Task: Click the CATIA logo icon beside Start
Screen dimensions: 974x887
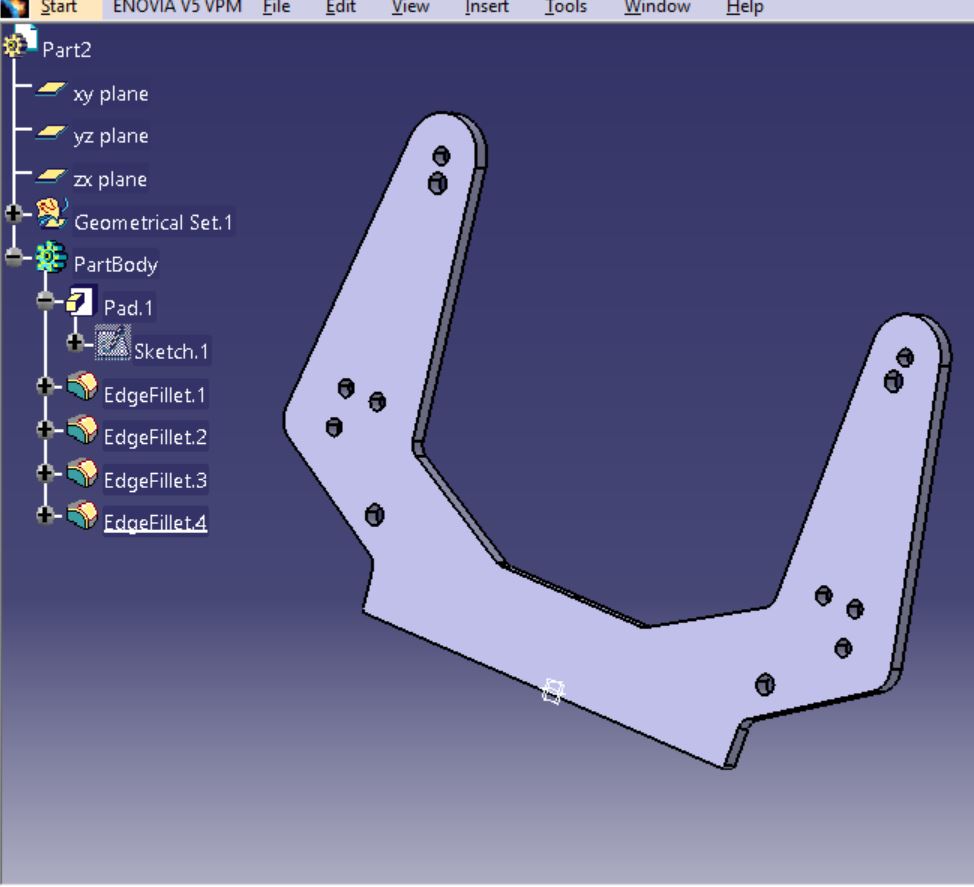Action: click(x=14, y=7)
